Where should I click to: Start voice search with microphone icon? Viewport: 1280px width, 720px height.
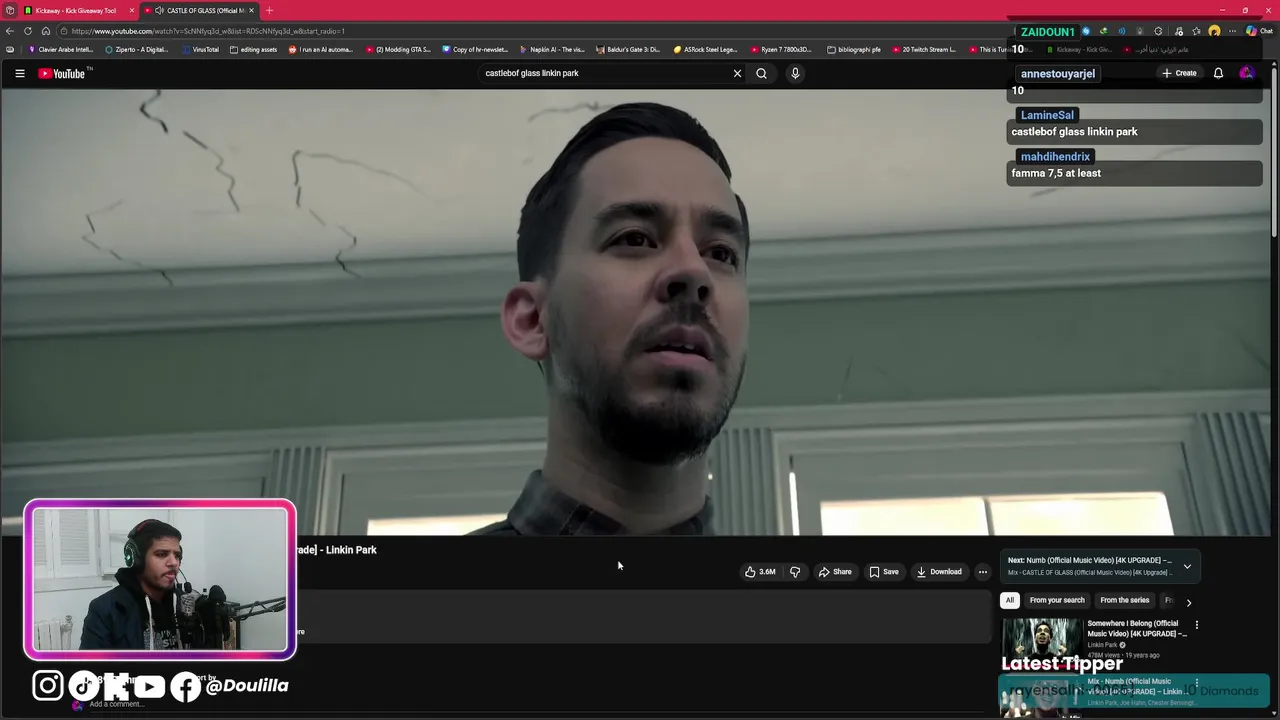coord(795,73)
